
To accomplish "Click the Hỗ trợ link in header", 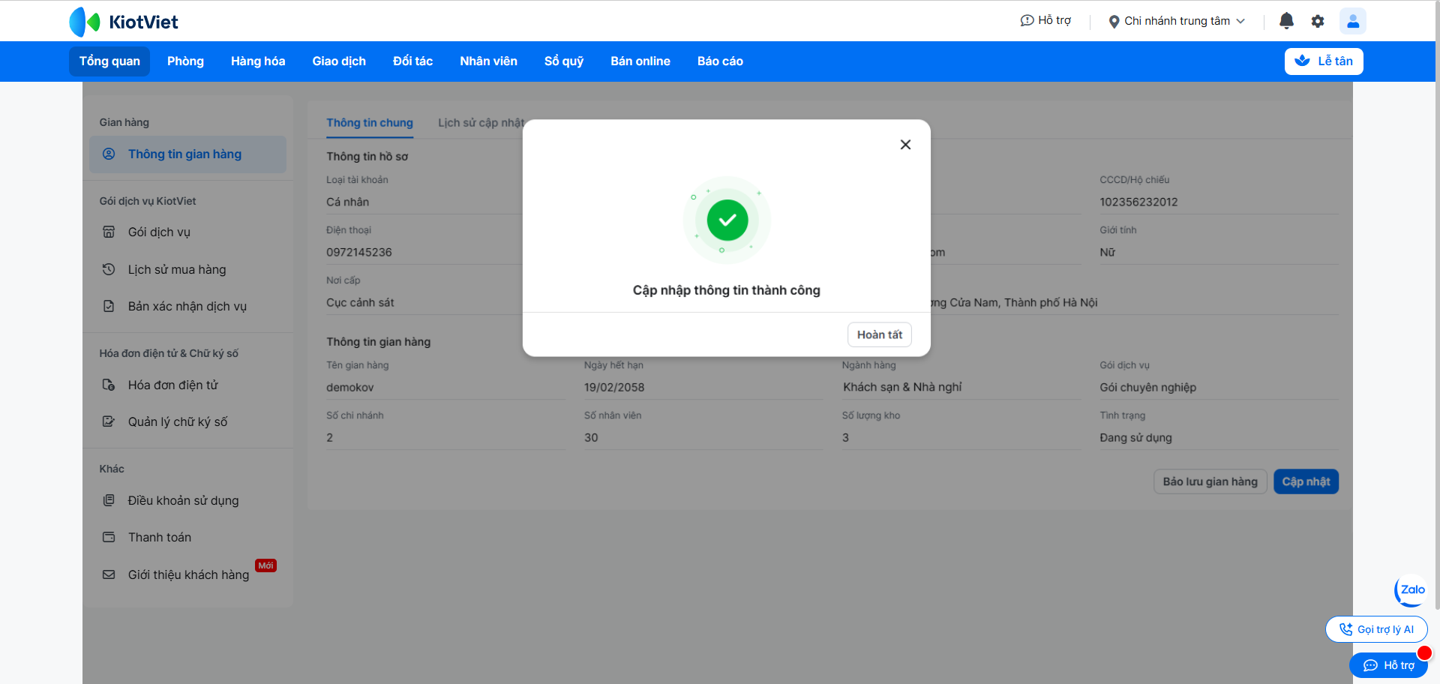I will 1045,21.
